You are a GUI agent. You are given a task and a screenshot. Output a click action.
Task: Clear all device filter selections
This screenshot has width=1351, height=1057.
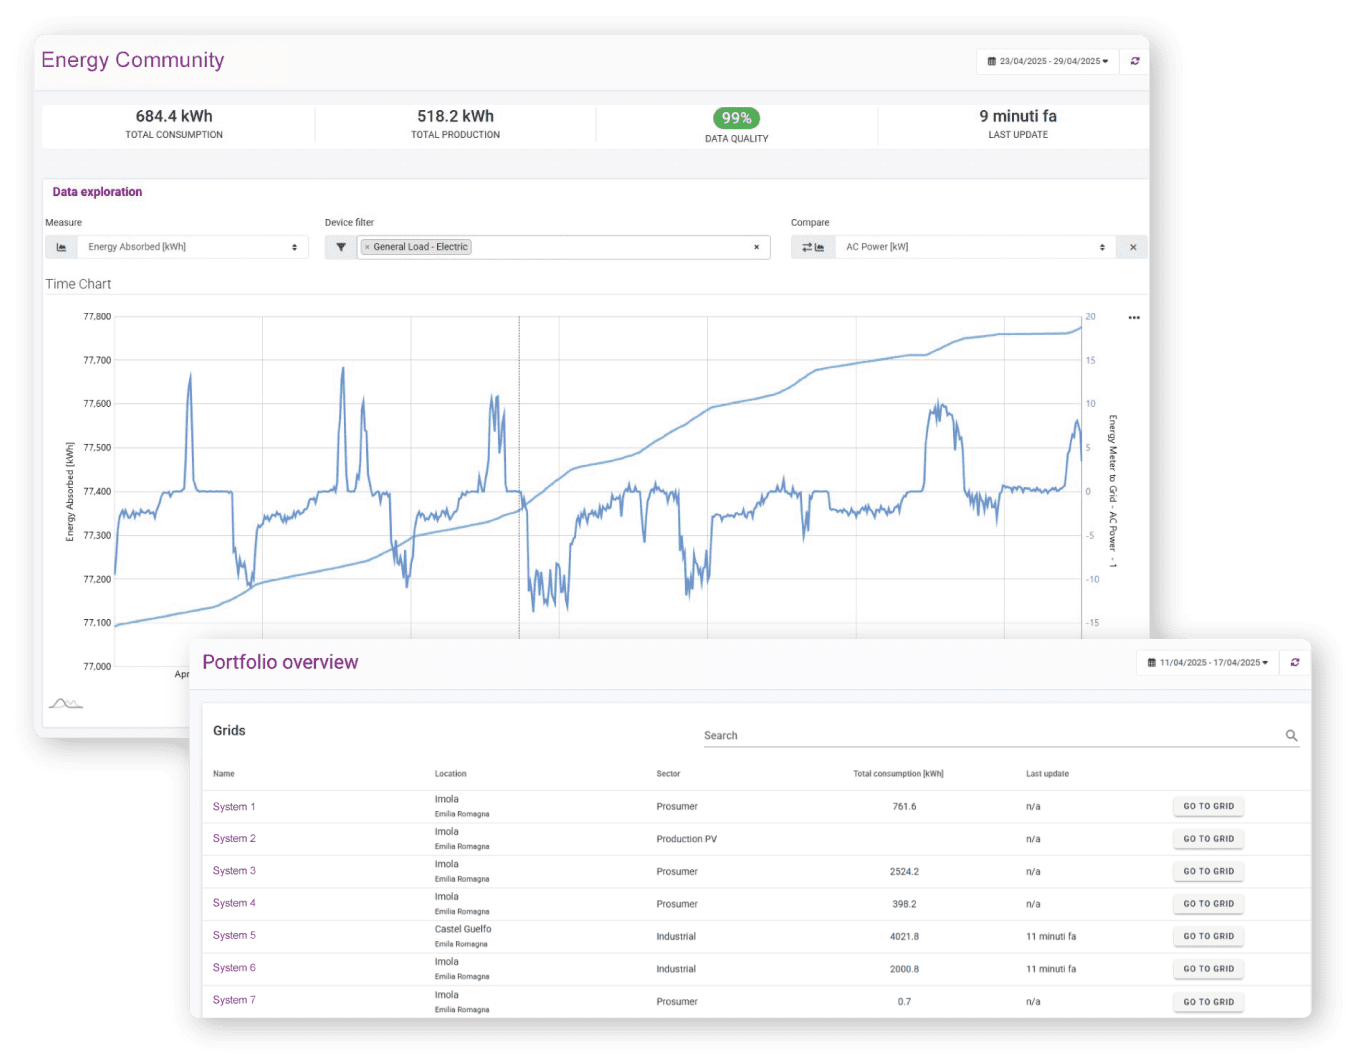click(x=756, y=247)
